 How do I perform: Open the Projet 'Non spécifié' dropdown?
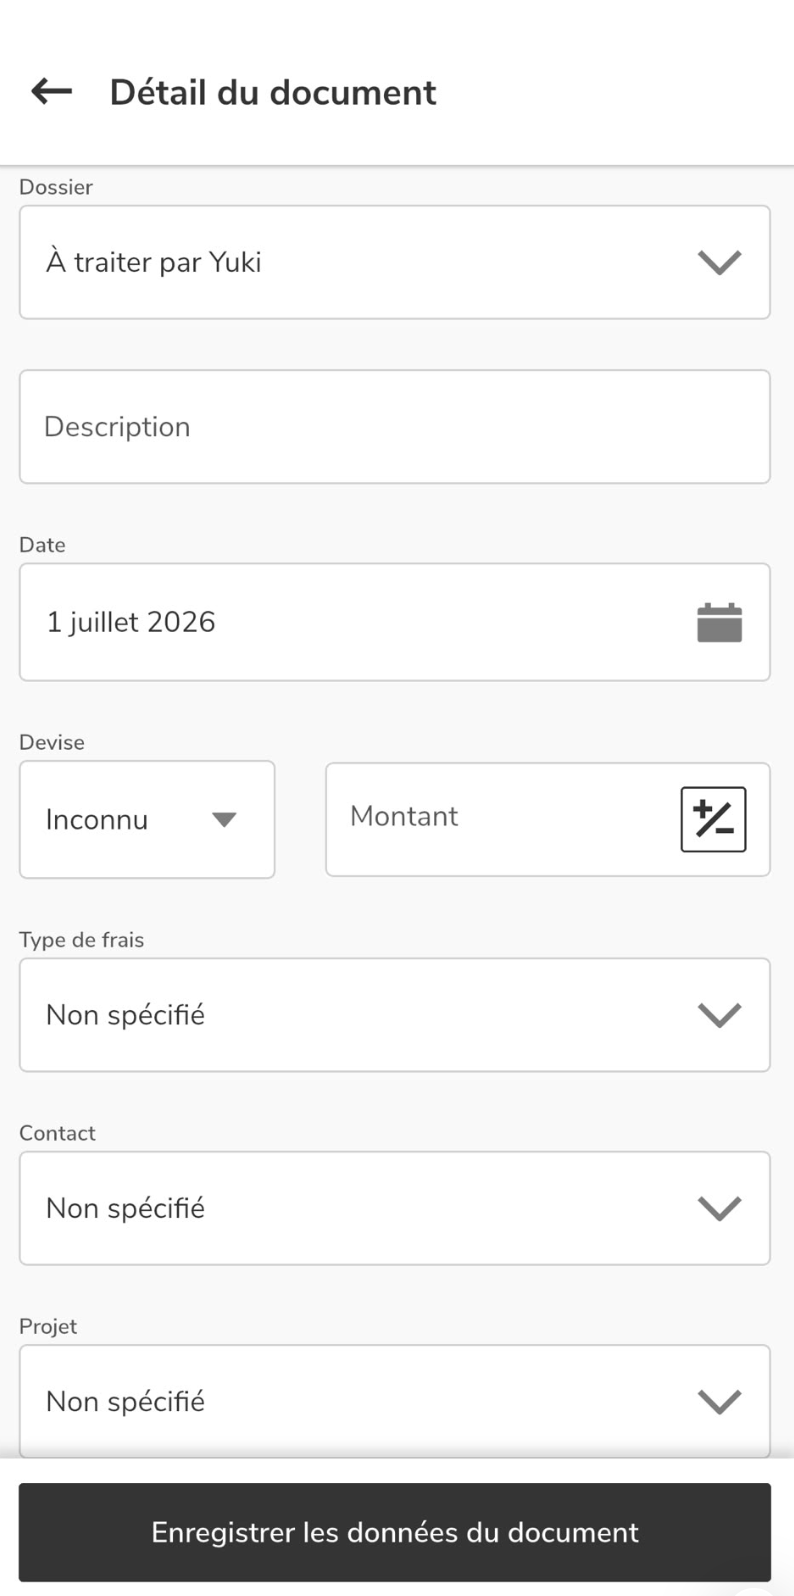tap(395, 1401)
